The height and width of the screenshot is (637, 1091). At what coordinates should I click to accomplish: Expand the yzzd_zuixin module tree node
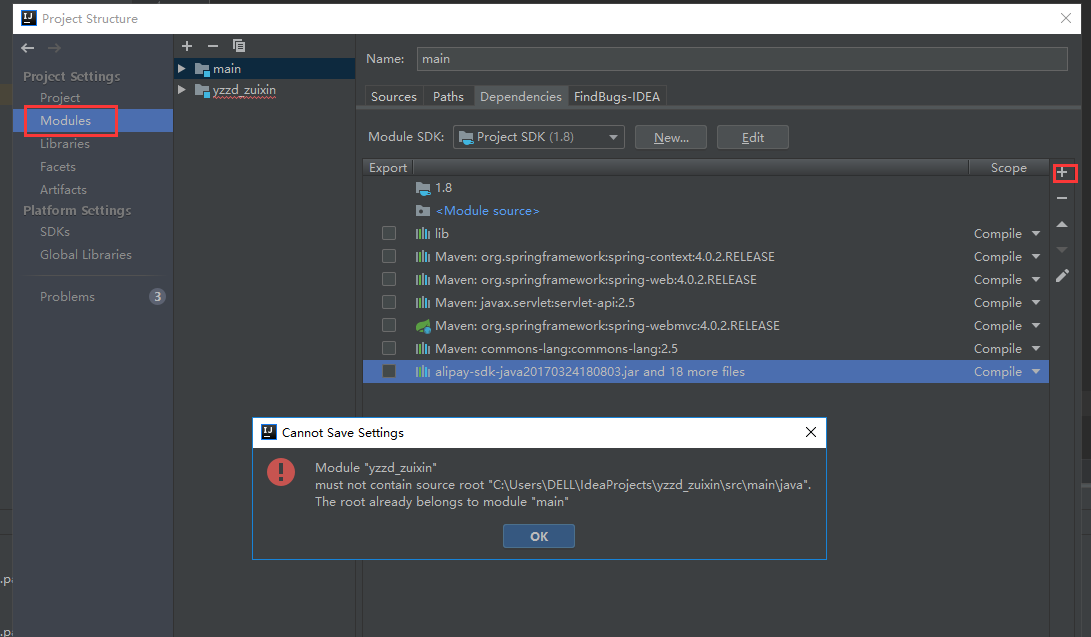(181, 90)
